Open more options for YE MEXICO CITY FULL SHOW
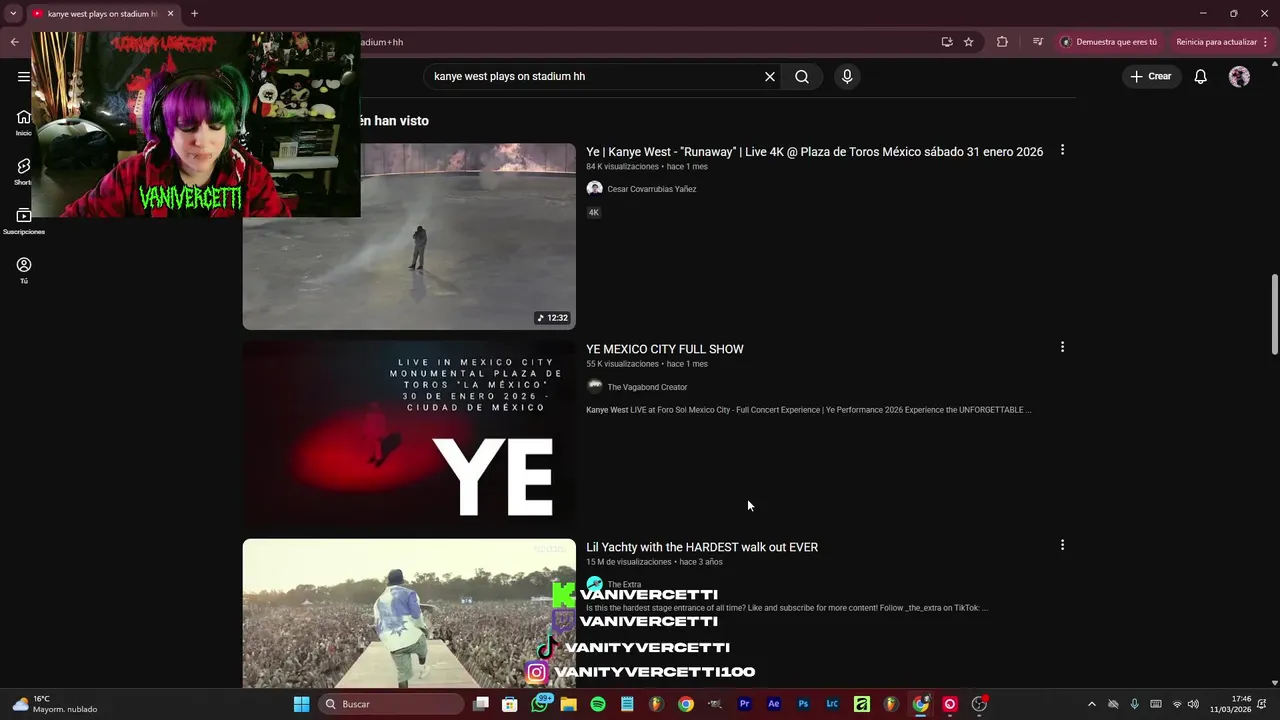The height and width of the screenshot is (720, 1280). tap(1062, 347)
